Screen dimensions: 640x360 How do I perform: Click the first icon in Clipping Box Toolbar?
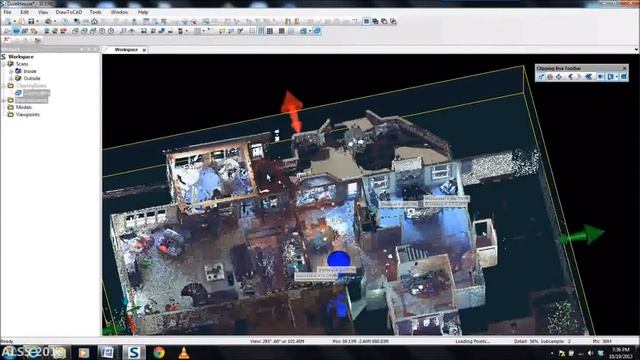pos(542,77)
